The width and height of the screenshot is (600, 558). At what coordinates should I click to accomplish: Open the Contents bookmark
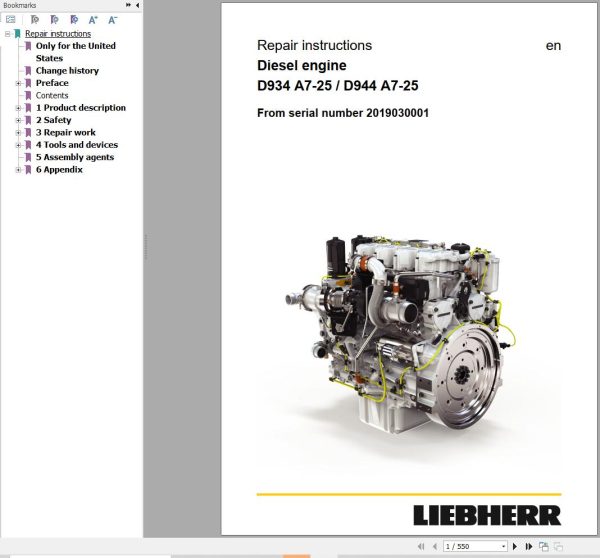tap(52, 95)
